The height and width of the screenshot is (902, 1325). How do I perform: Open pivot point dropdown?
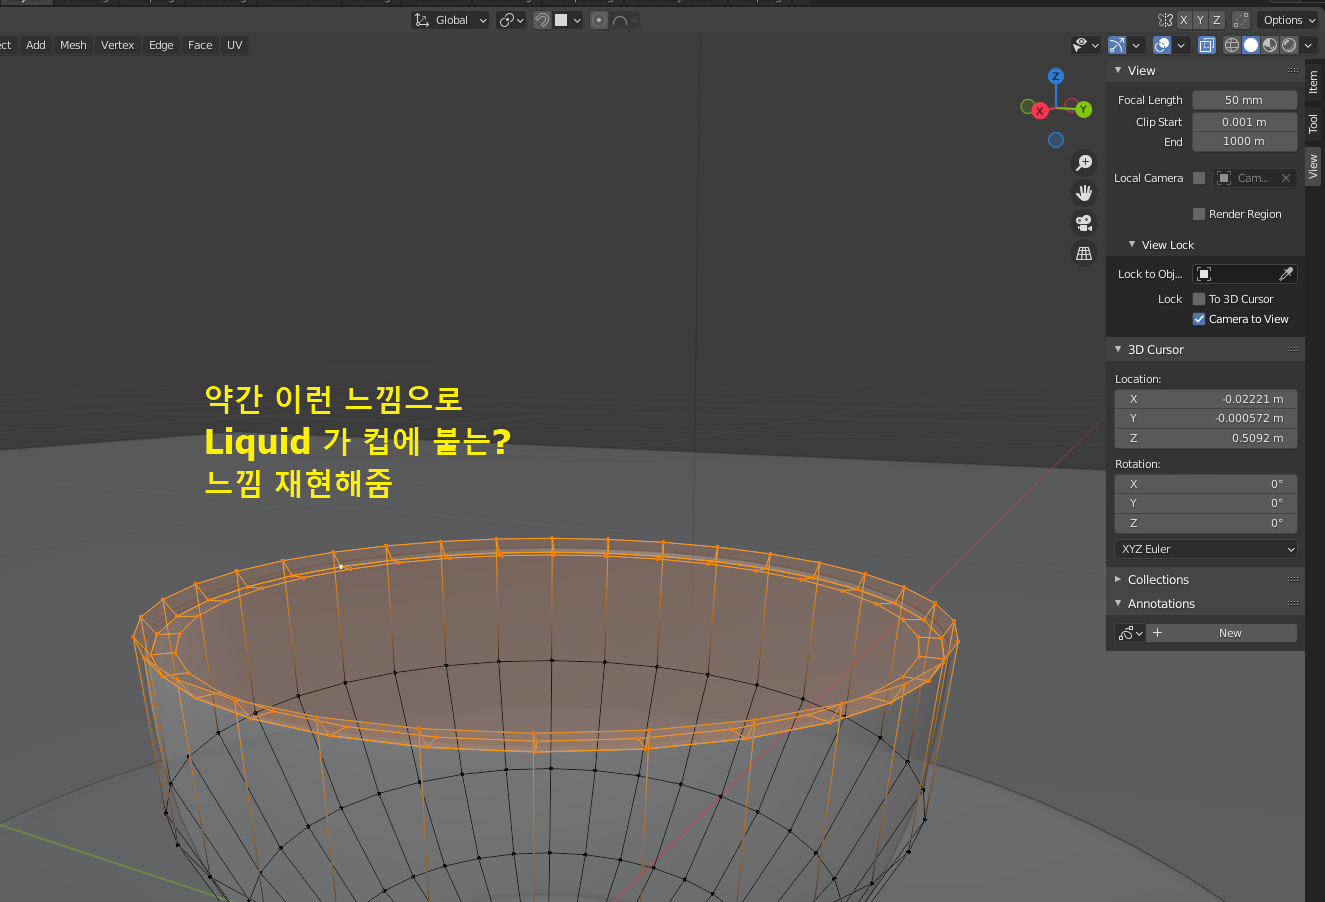pyautogui.click(x=511, y=20)
